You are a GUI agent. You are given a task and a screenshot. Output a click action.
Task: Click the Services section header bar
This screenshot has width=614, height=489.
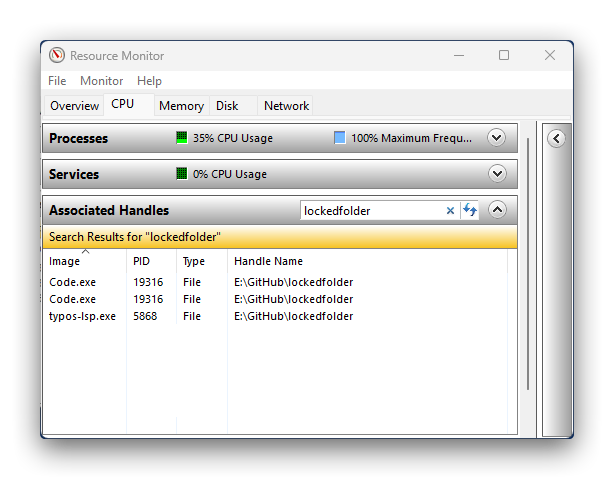click(280, 173)
